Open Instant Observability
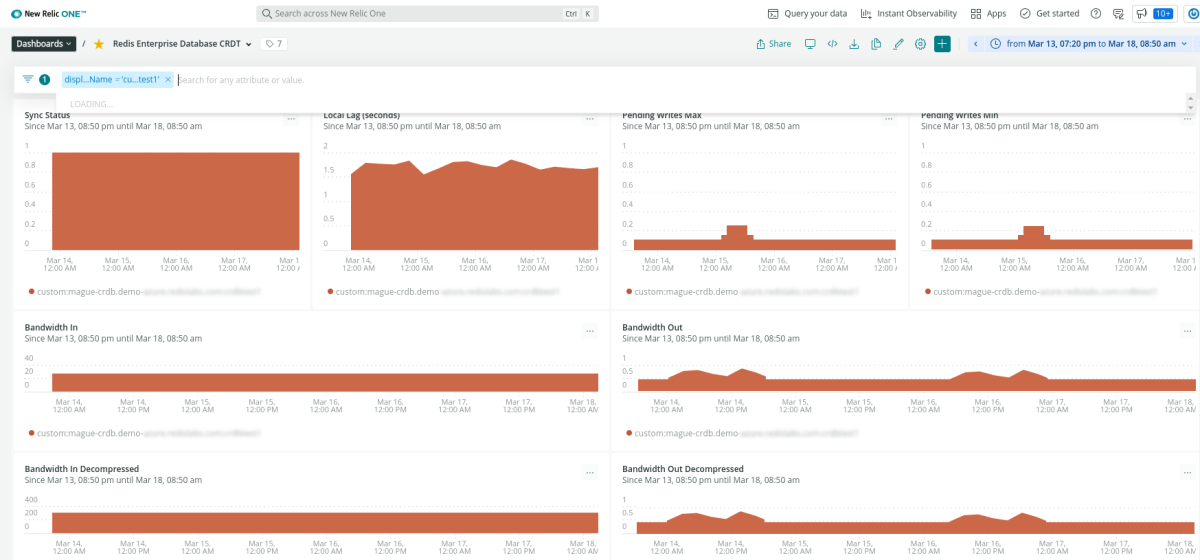This screenshot has width=1200, height=560. [x=908, y=14]
